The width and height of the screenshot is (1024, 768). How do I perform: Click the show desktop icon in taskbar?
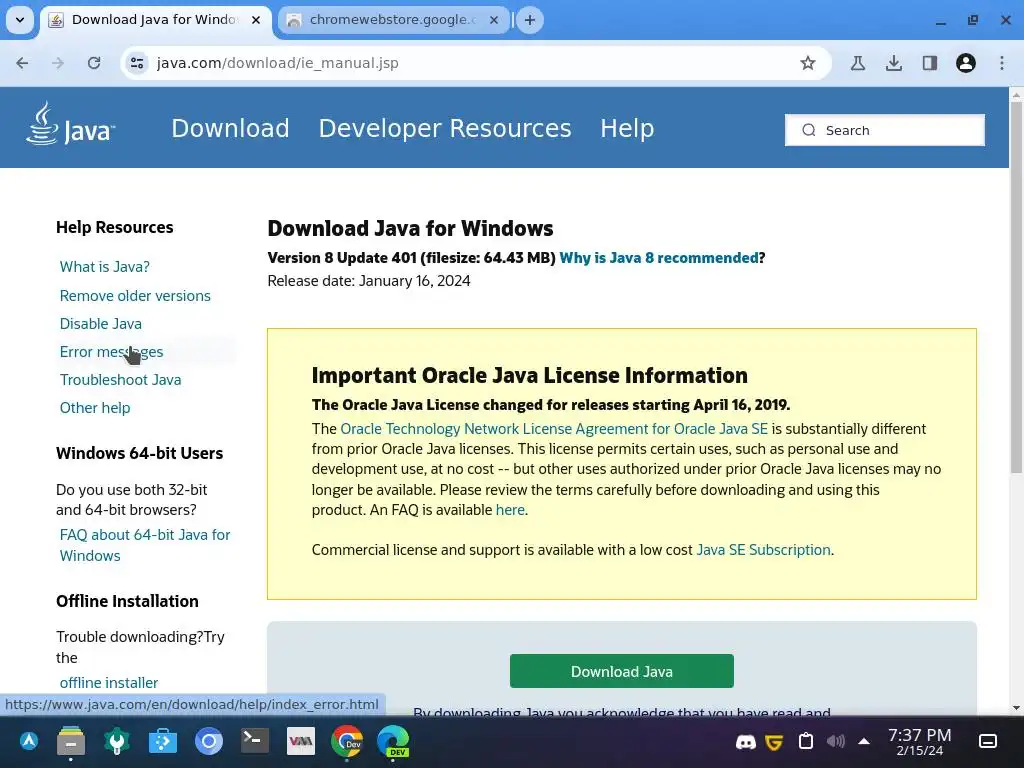[988, 741]
